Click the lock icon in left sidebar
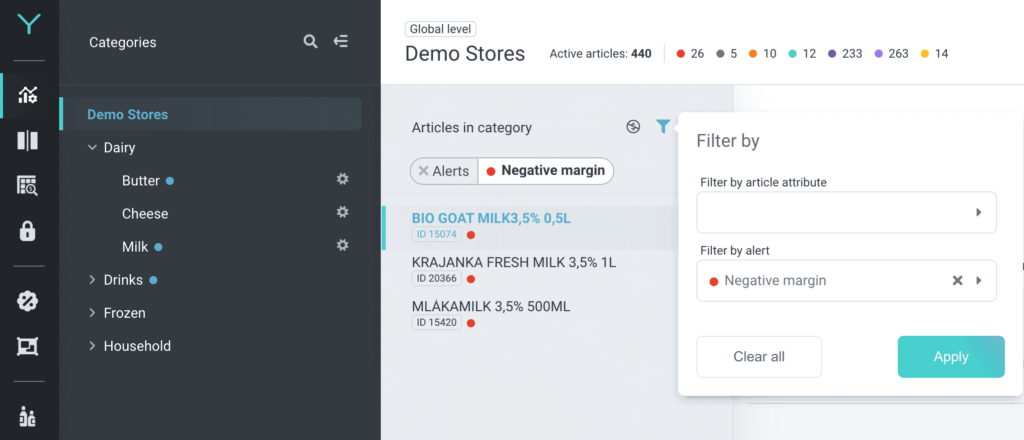Screen dimensions: 1024x440 point(27,231)
